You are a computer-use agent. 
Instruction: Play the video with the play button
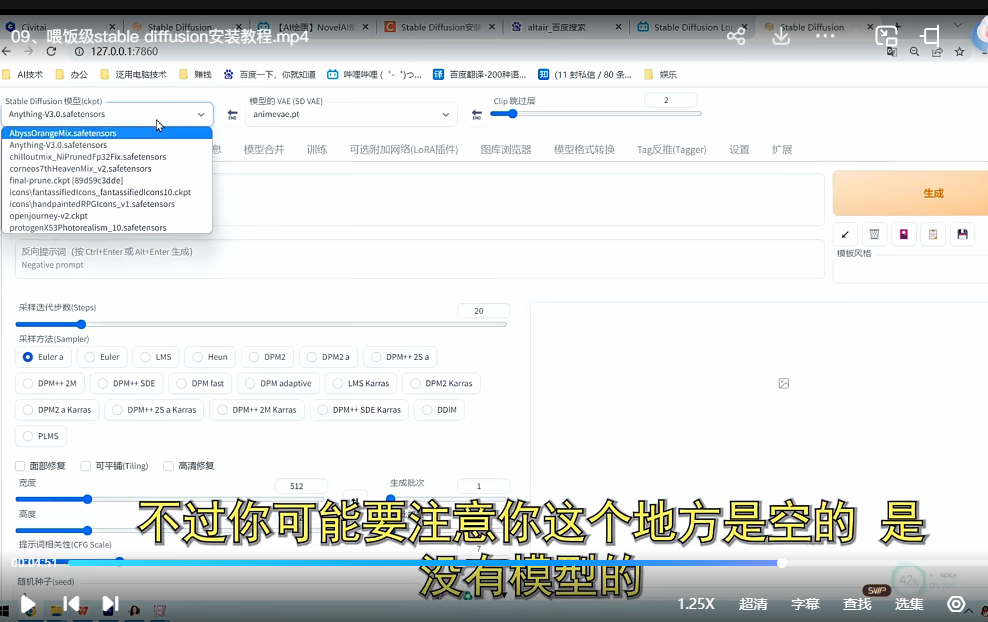click(27, 605)
